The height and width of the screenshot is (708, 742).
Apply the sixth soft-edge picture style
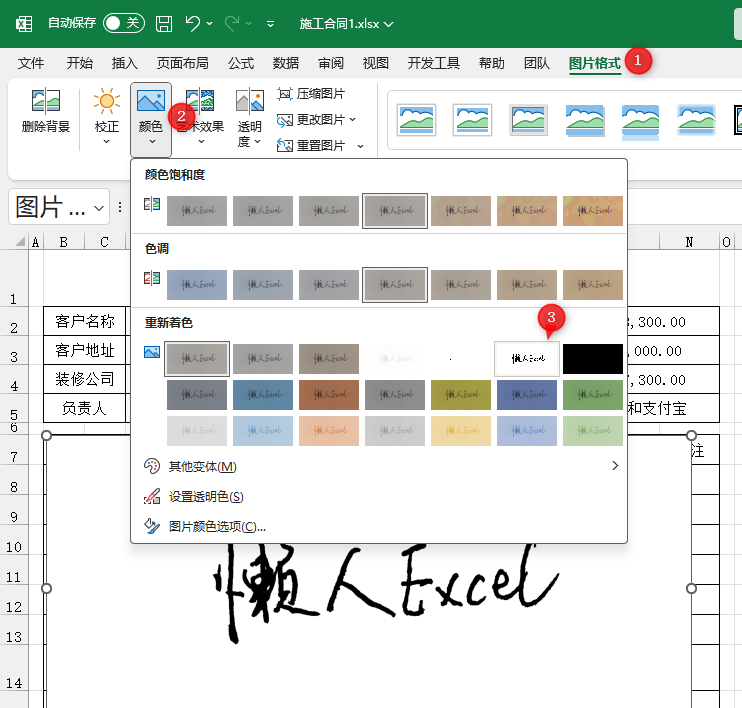(697, 120)
